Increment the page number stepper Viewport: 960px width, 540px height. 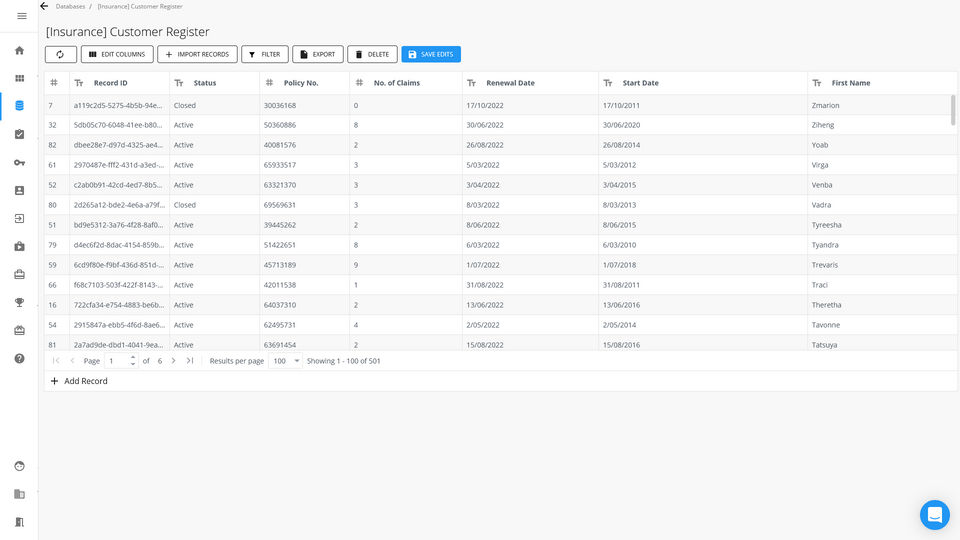click(x=133, y=357)
